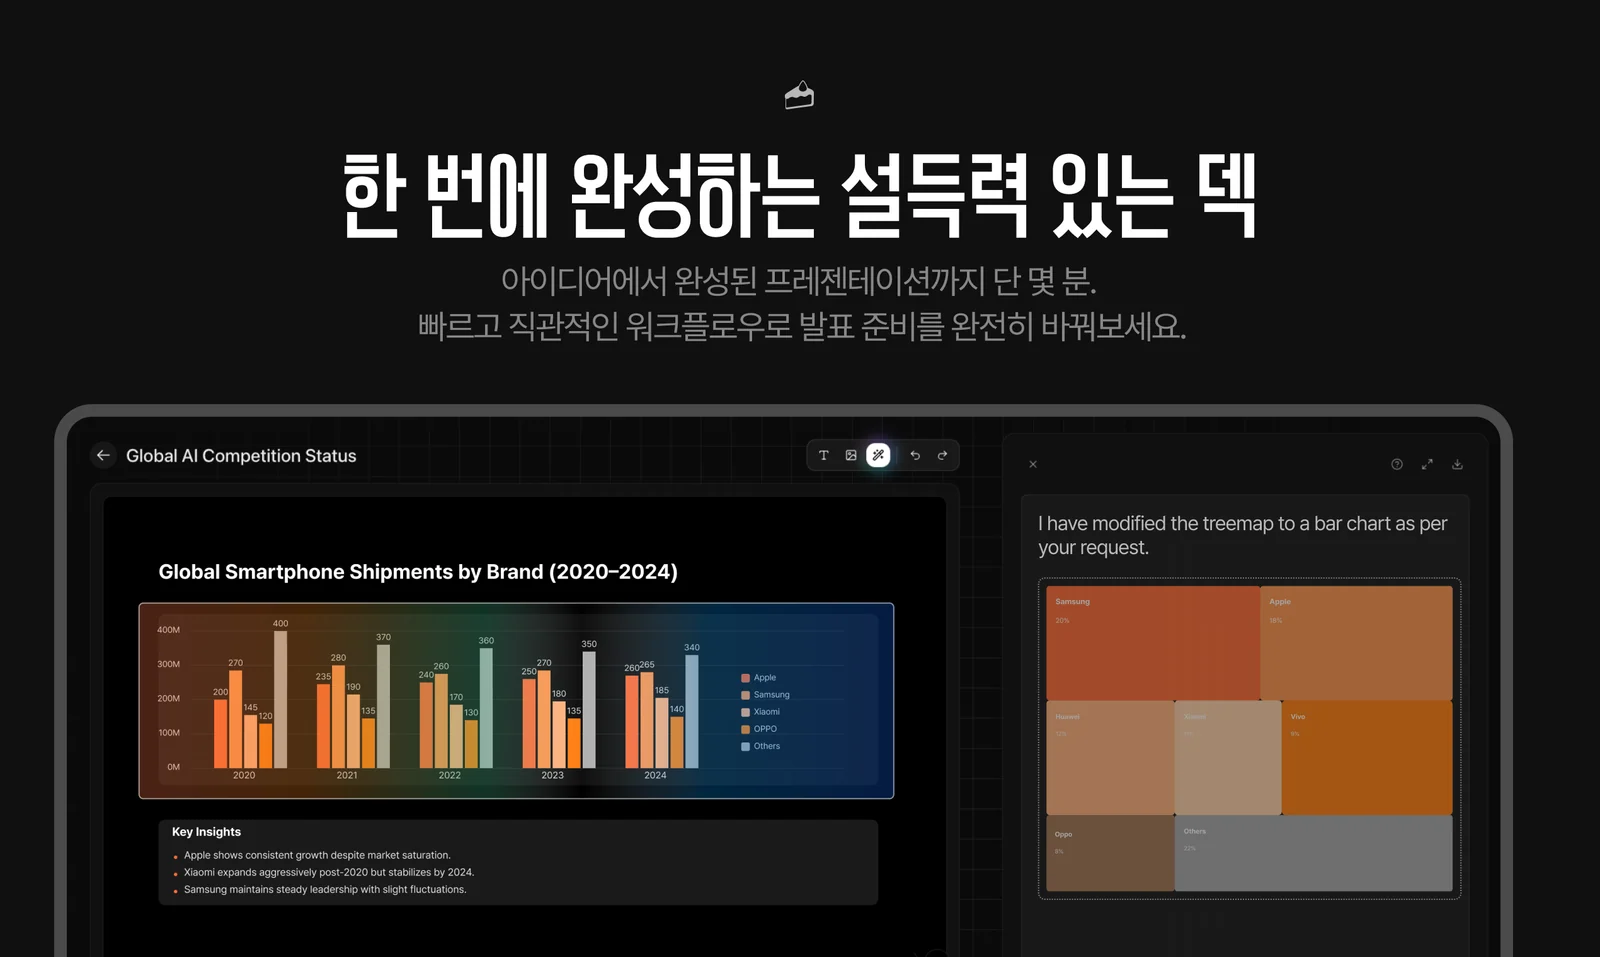The height and width of the screenshot is (957, 1600).
Task: Toggle the Xiaomi legend entry
Action: tap(760, 712)
